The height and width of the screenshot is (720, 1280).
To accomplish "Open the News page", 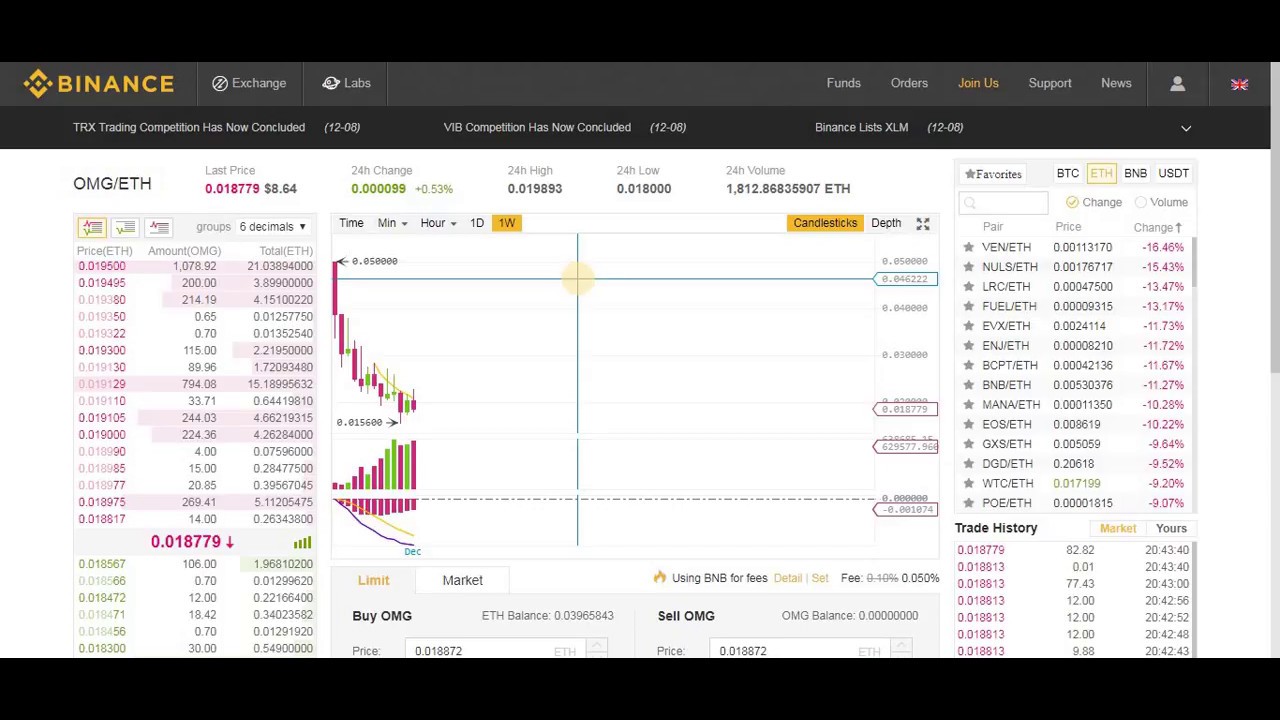I will pos(1116,83).
